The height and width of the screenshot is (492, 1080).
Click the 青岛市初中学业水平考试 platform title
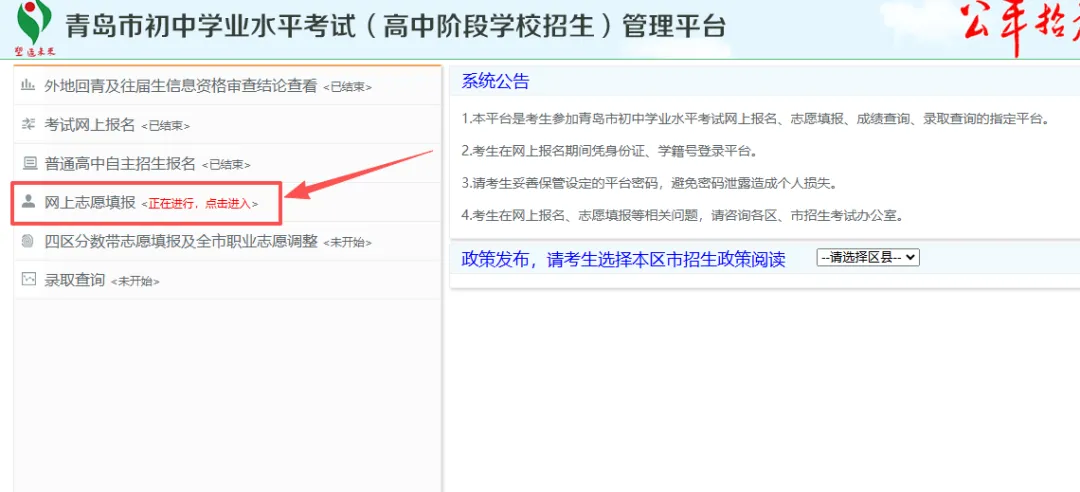tap(395, 27)
